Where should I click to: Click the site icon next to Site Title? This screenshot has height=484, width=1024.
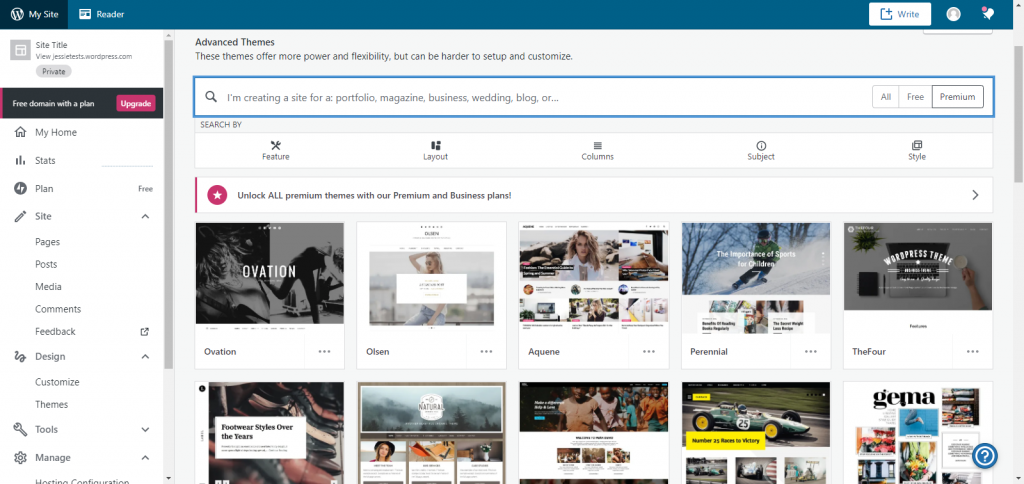click(x=20, y=50)
